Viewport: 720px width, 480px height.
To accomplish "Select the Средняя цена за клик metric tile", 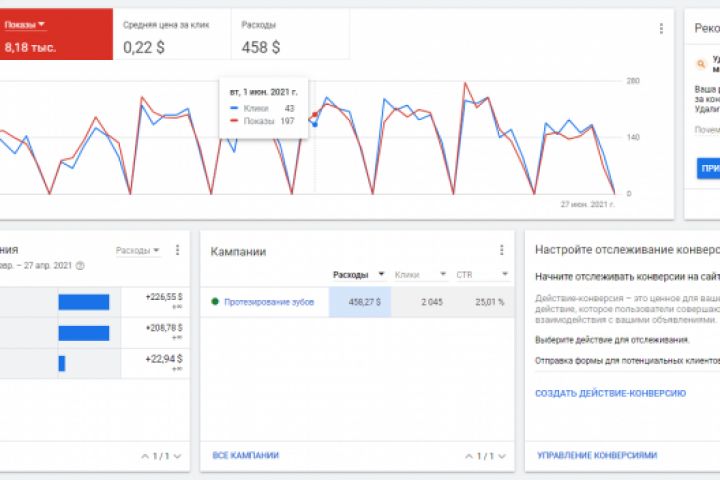I will coord(171,36).
